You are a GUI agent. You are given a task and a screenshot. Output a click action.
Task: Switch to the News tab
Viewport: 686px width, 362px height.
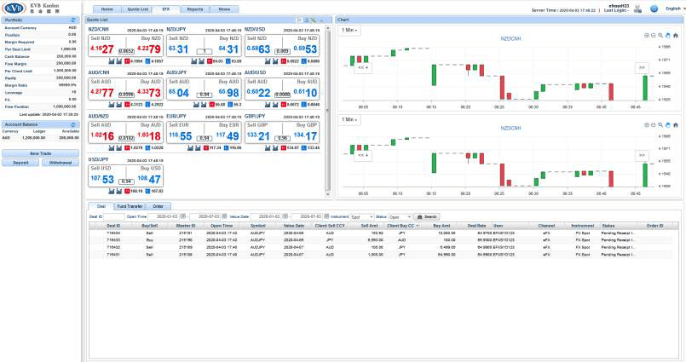(x=224, y=9)
